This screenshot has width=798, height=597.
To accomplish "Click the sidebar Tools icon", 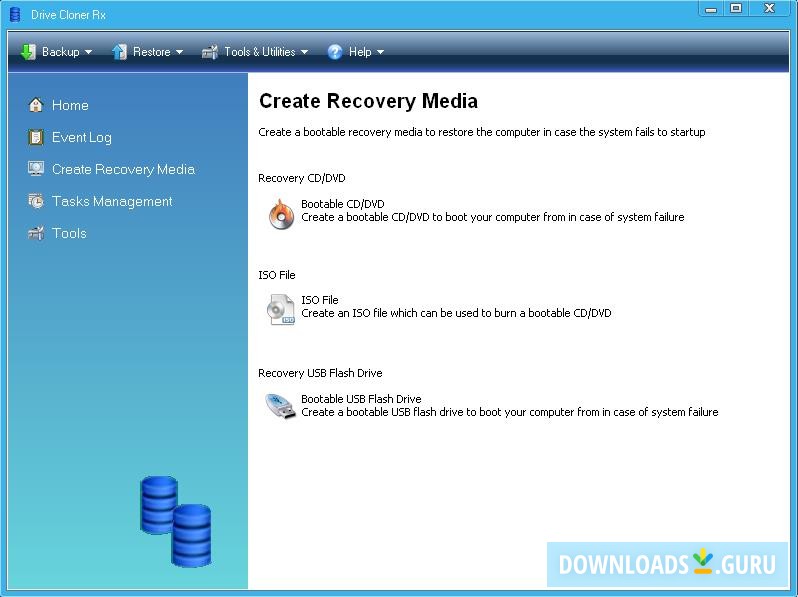I will pos(36,233).
